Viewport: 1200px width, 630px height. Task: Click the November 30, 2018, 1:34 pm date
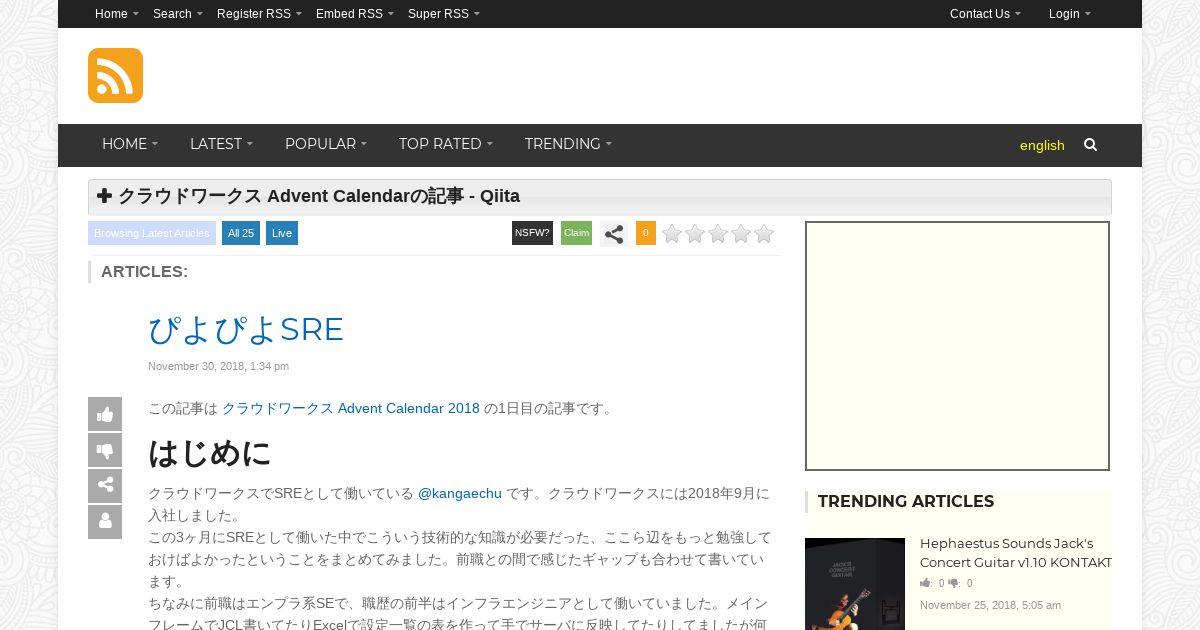(x=218, y=367)
